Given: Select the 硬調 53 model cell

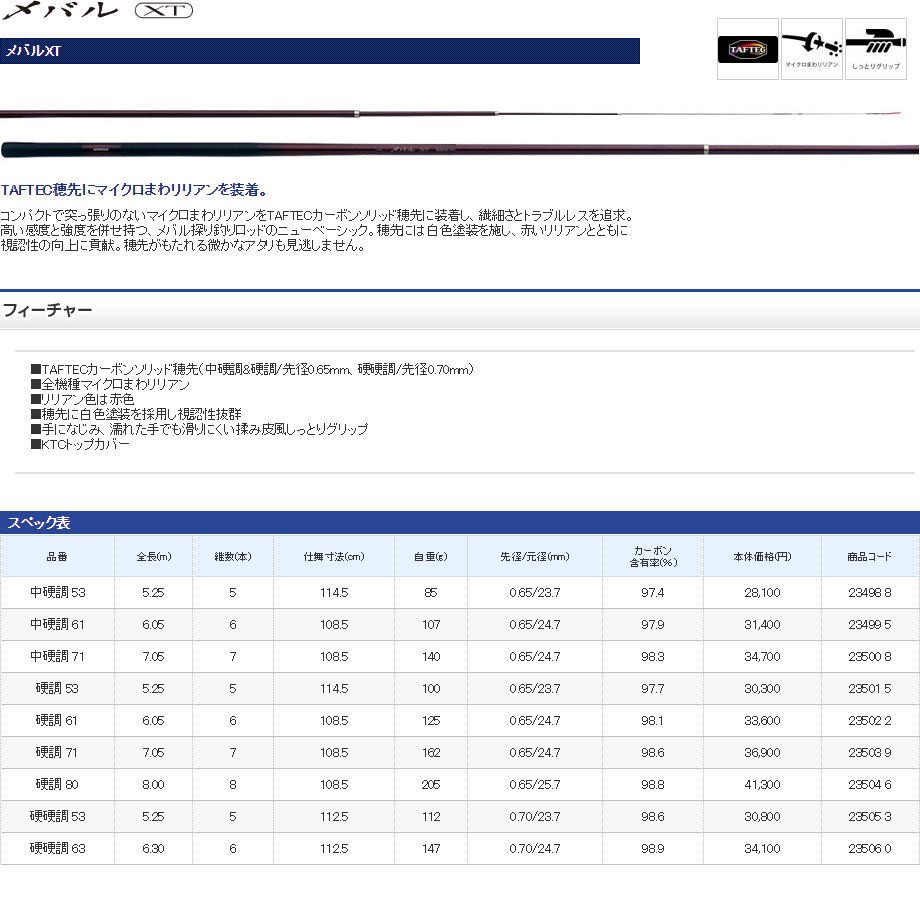Looking at the screenshot, I should click(x=58, y=688).
